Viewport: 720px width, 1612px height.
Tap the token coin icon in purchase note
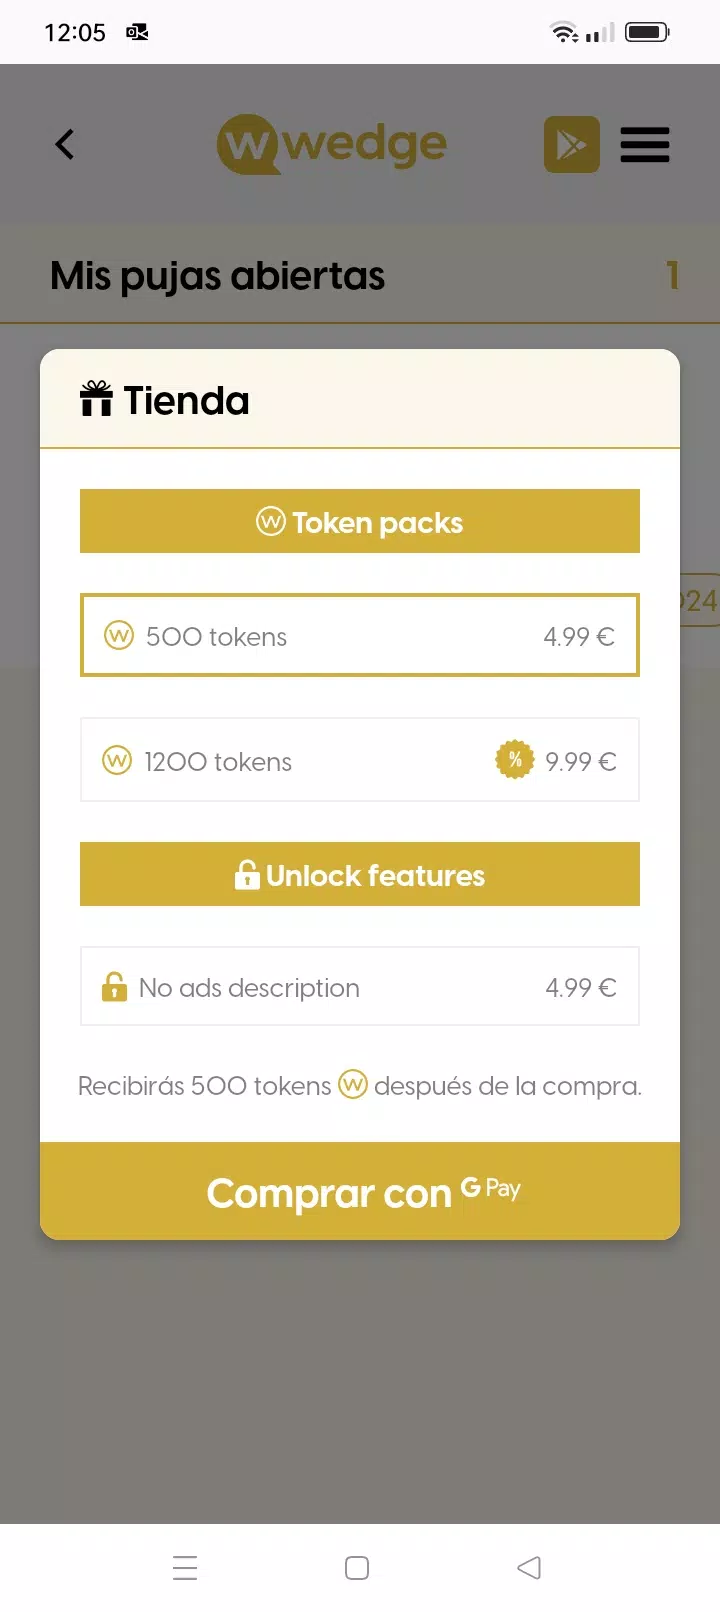click(x=353, y=1084)
